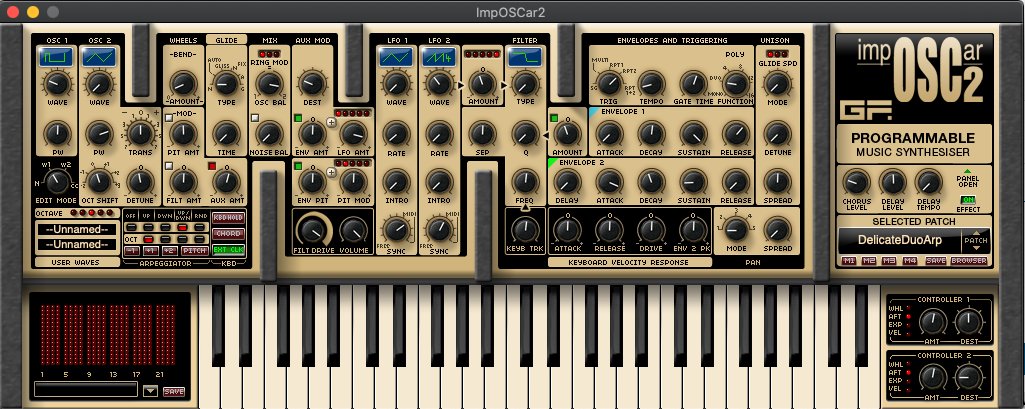Image resolution: width=1025 pixels, height=409 pixels.
Task: Toggle the green square beside ENV PIT
Action: tap(298, 168)
